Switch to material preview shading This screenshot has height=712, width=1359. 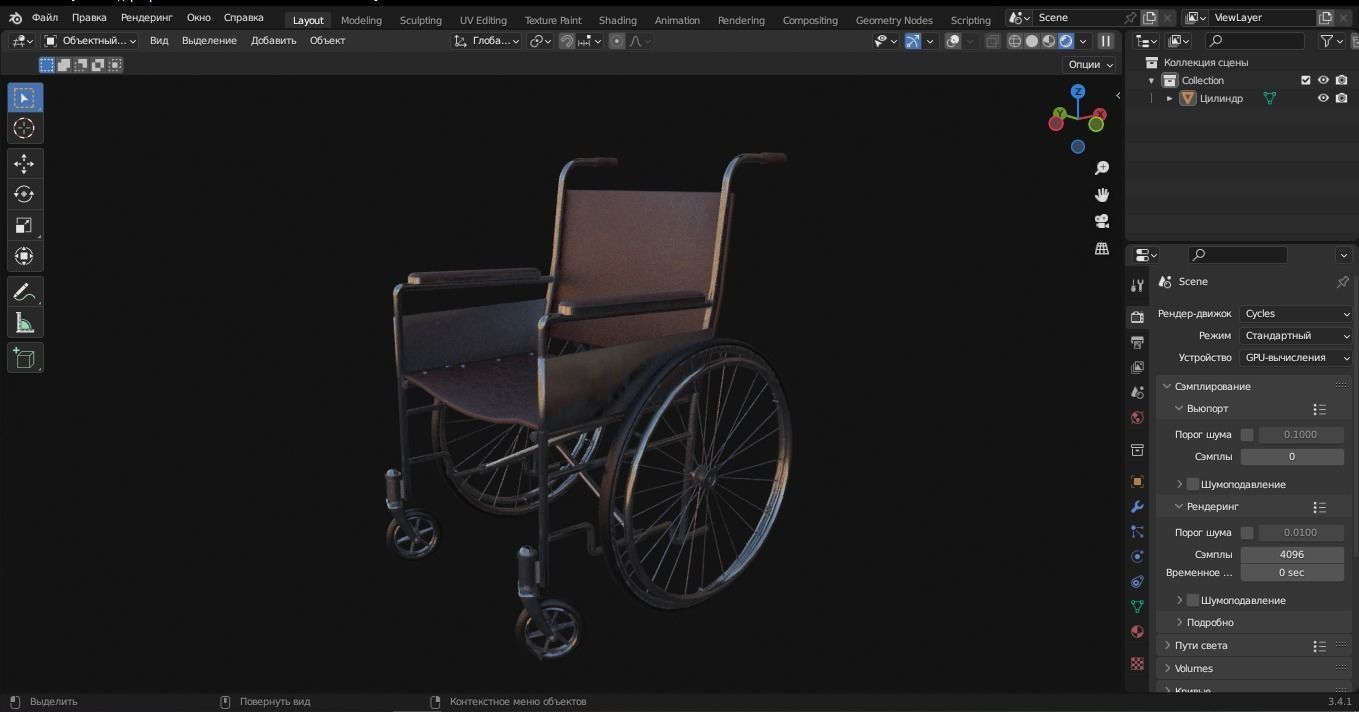pyautogui.click(x=1049, y=41)
